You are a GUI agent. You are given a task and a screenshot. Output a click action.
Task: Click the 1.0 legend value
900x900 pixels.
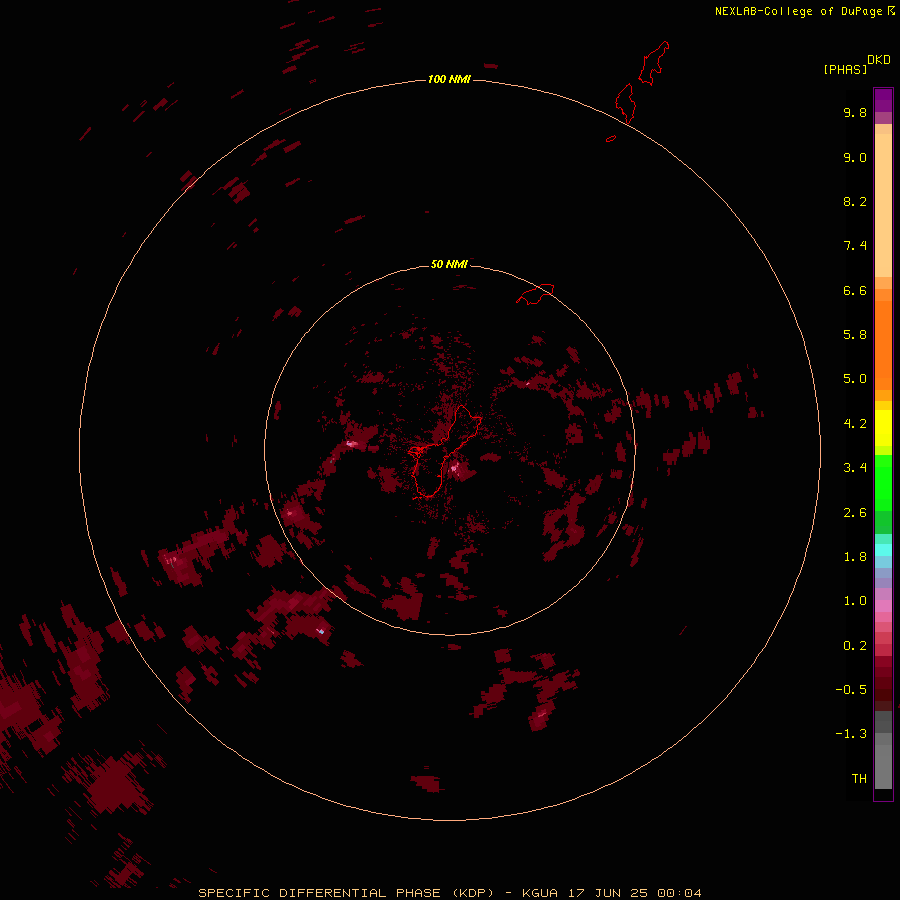click(x=855, y=601)
